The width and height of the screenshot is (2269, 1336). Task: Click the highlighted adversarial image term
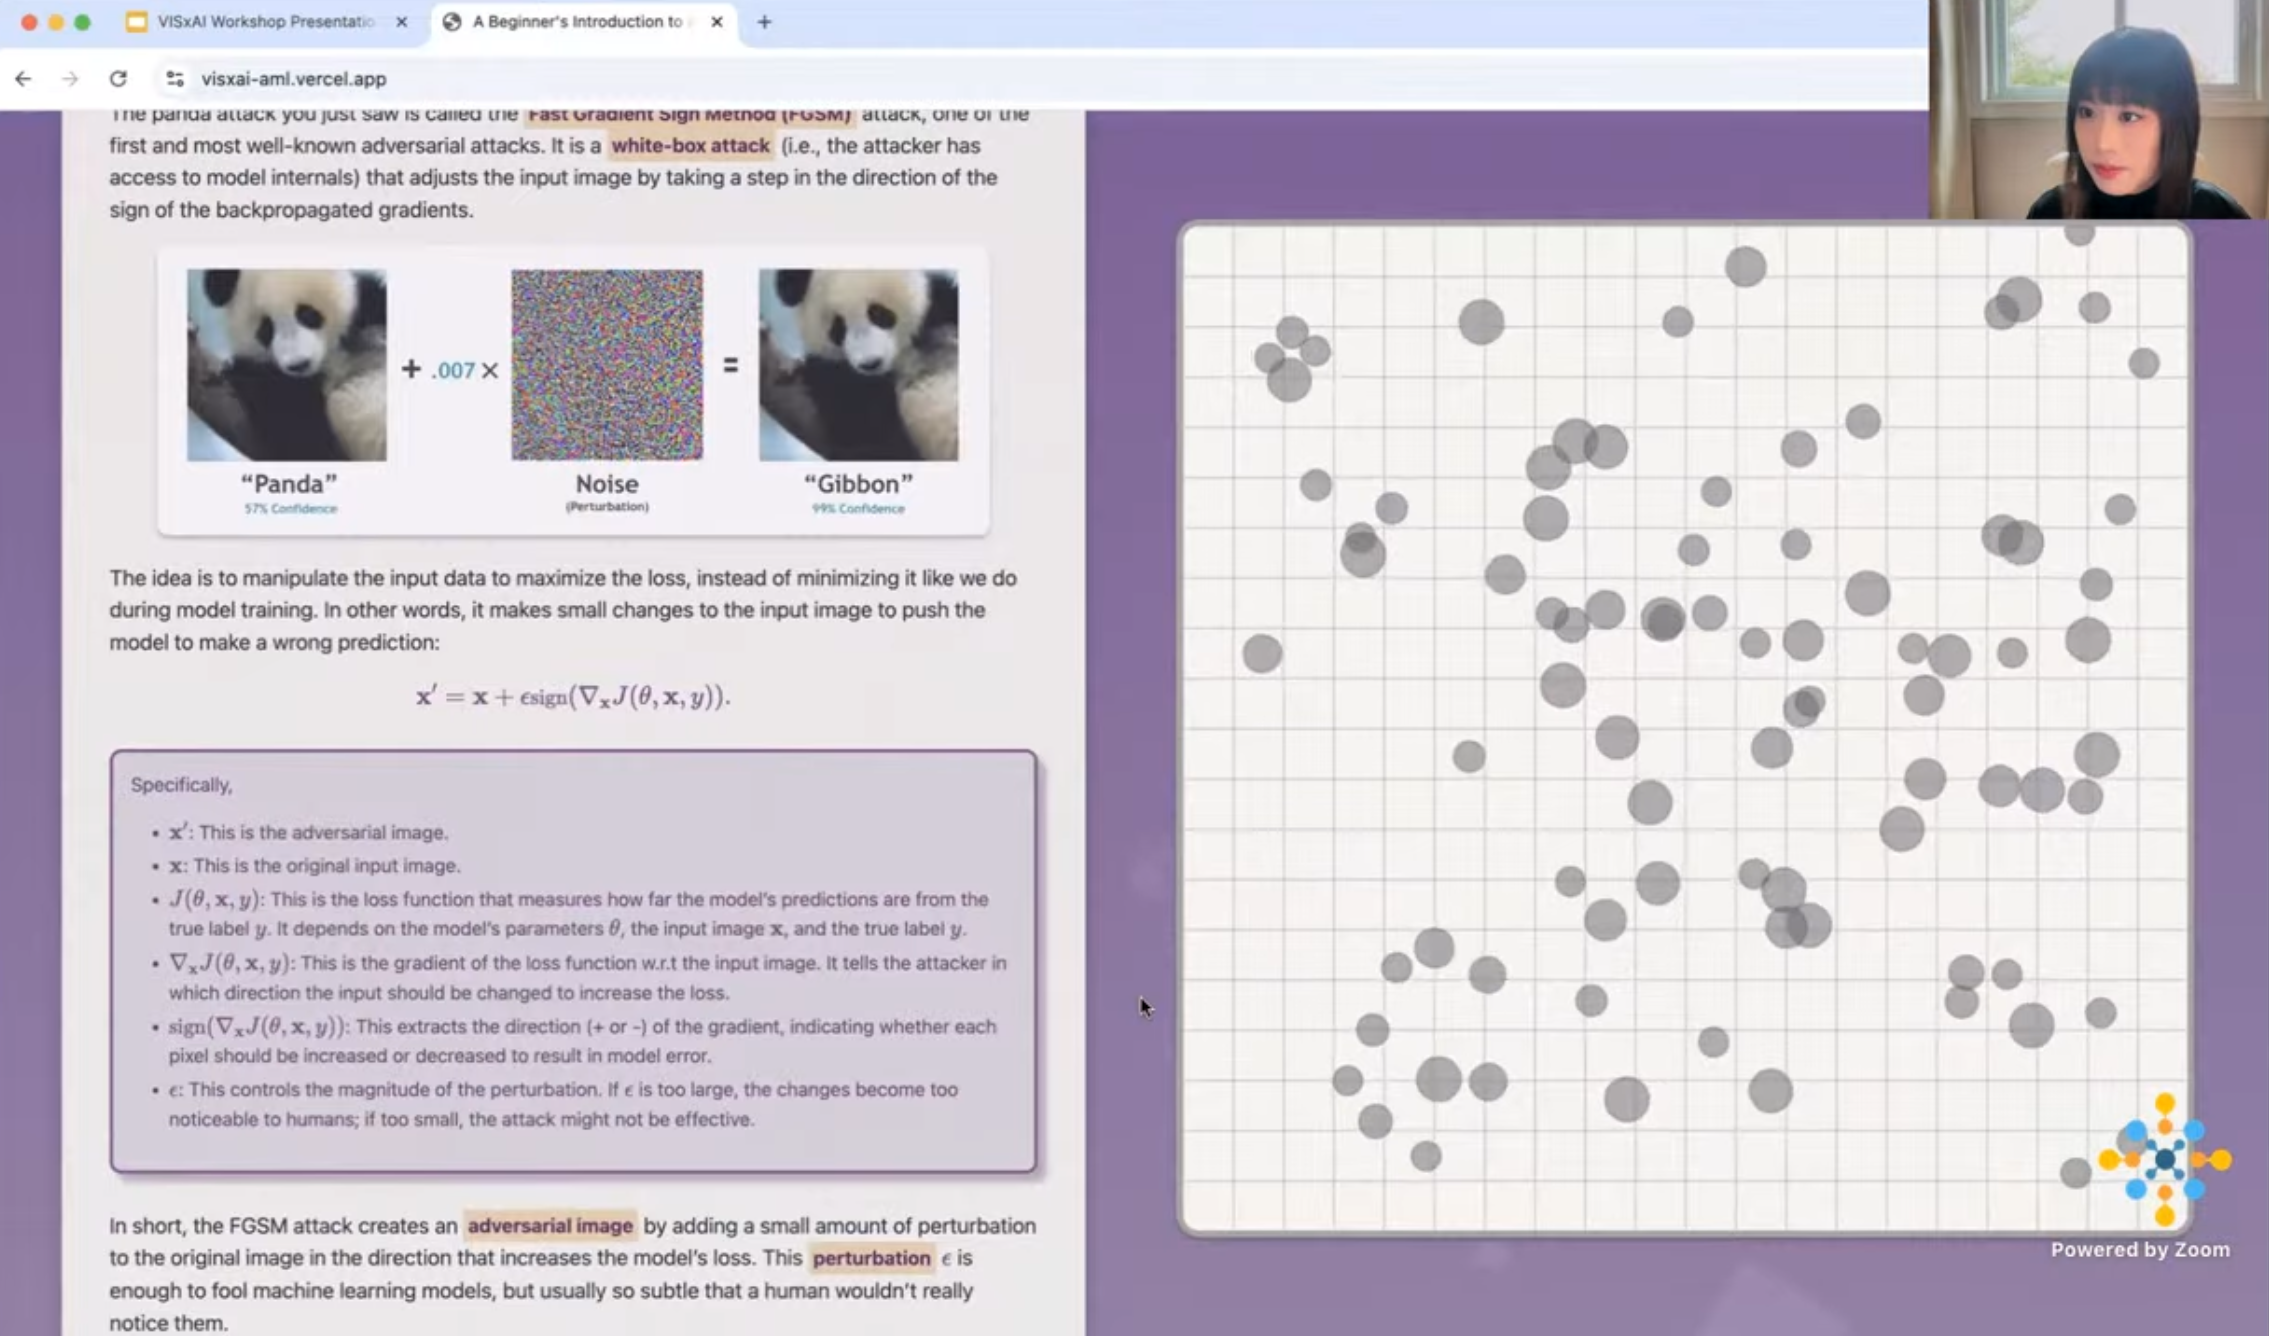point(550,1225)
